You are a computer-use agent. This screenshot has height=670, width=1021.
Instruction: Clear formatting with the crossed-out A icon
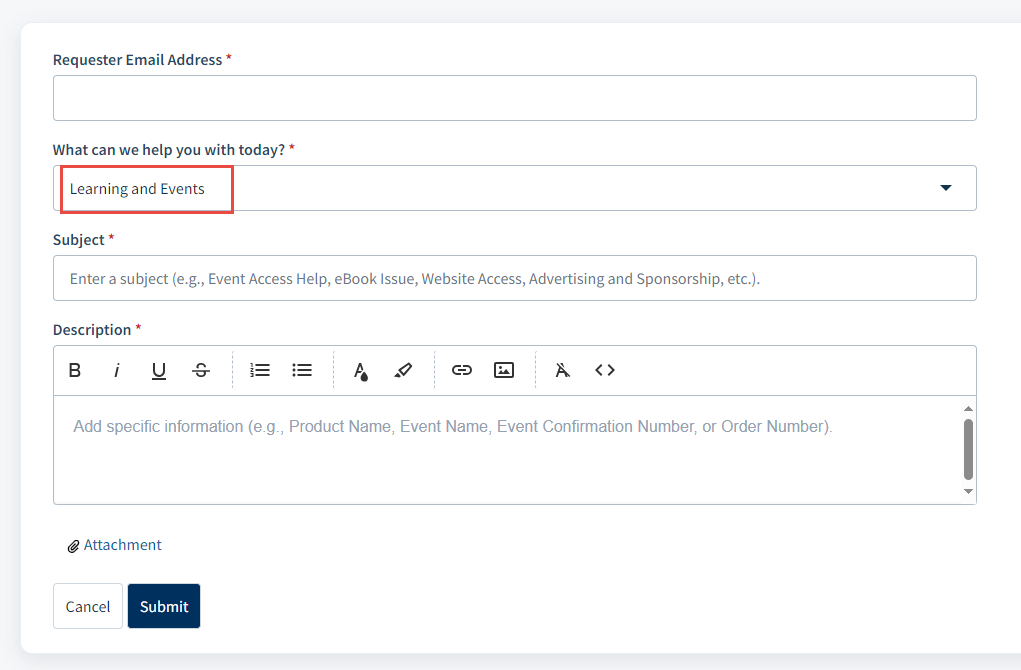(563, 370)
